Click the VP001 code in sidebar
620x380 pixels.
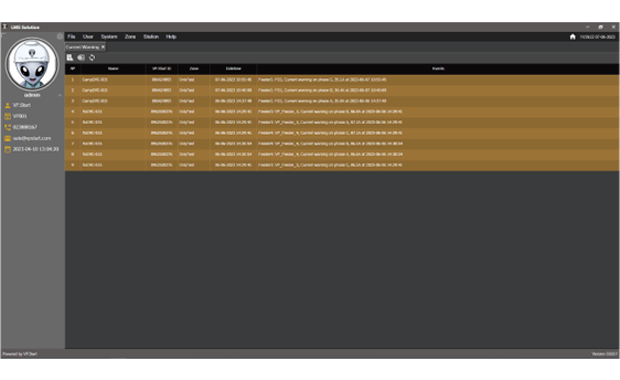click(x=20, y=116)
